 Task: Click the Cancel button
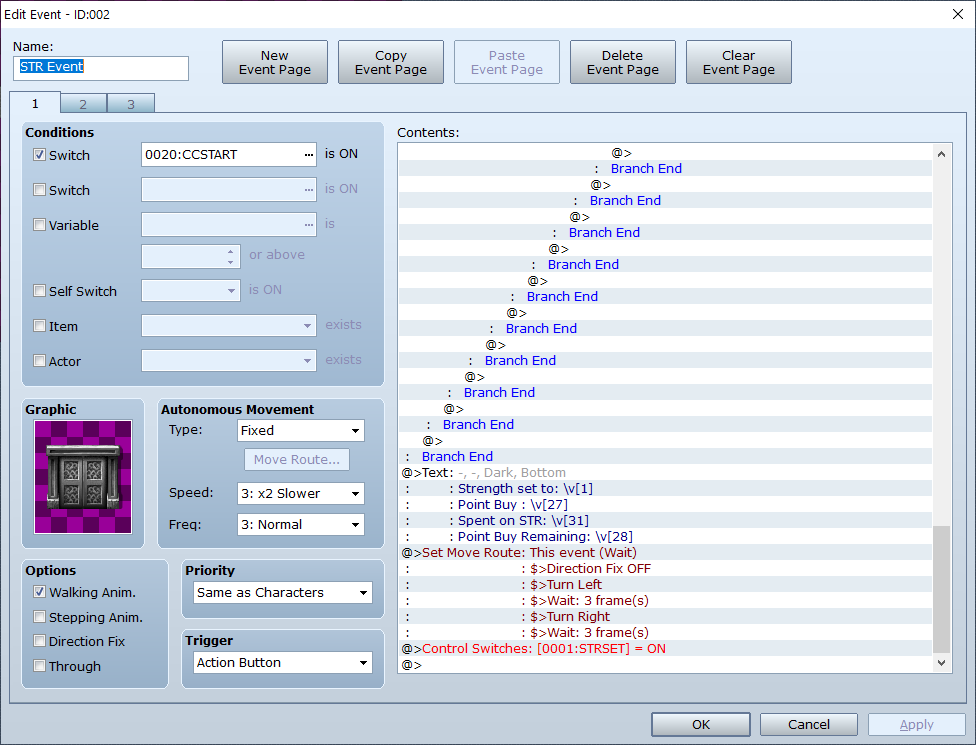[x=809, y=724]
